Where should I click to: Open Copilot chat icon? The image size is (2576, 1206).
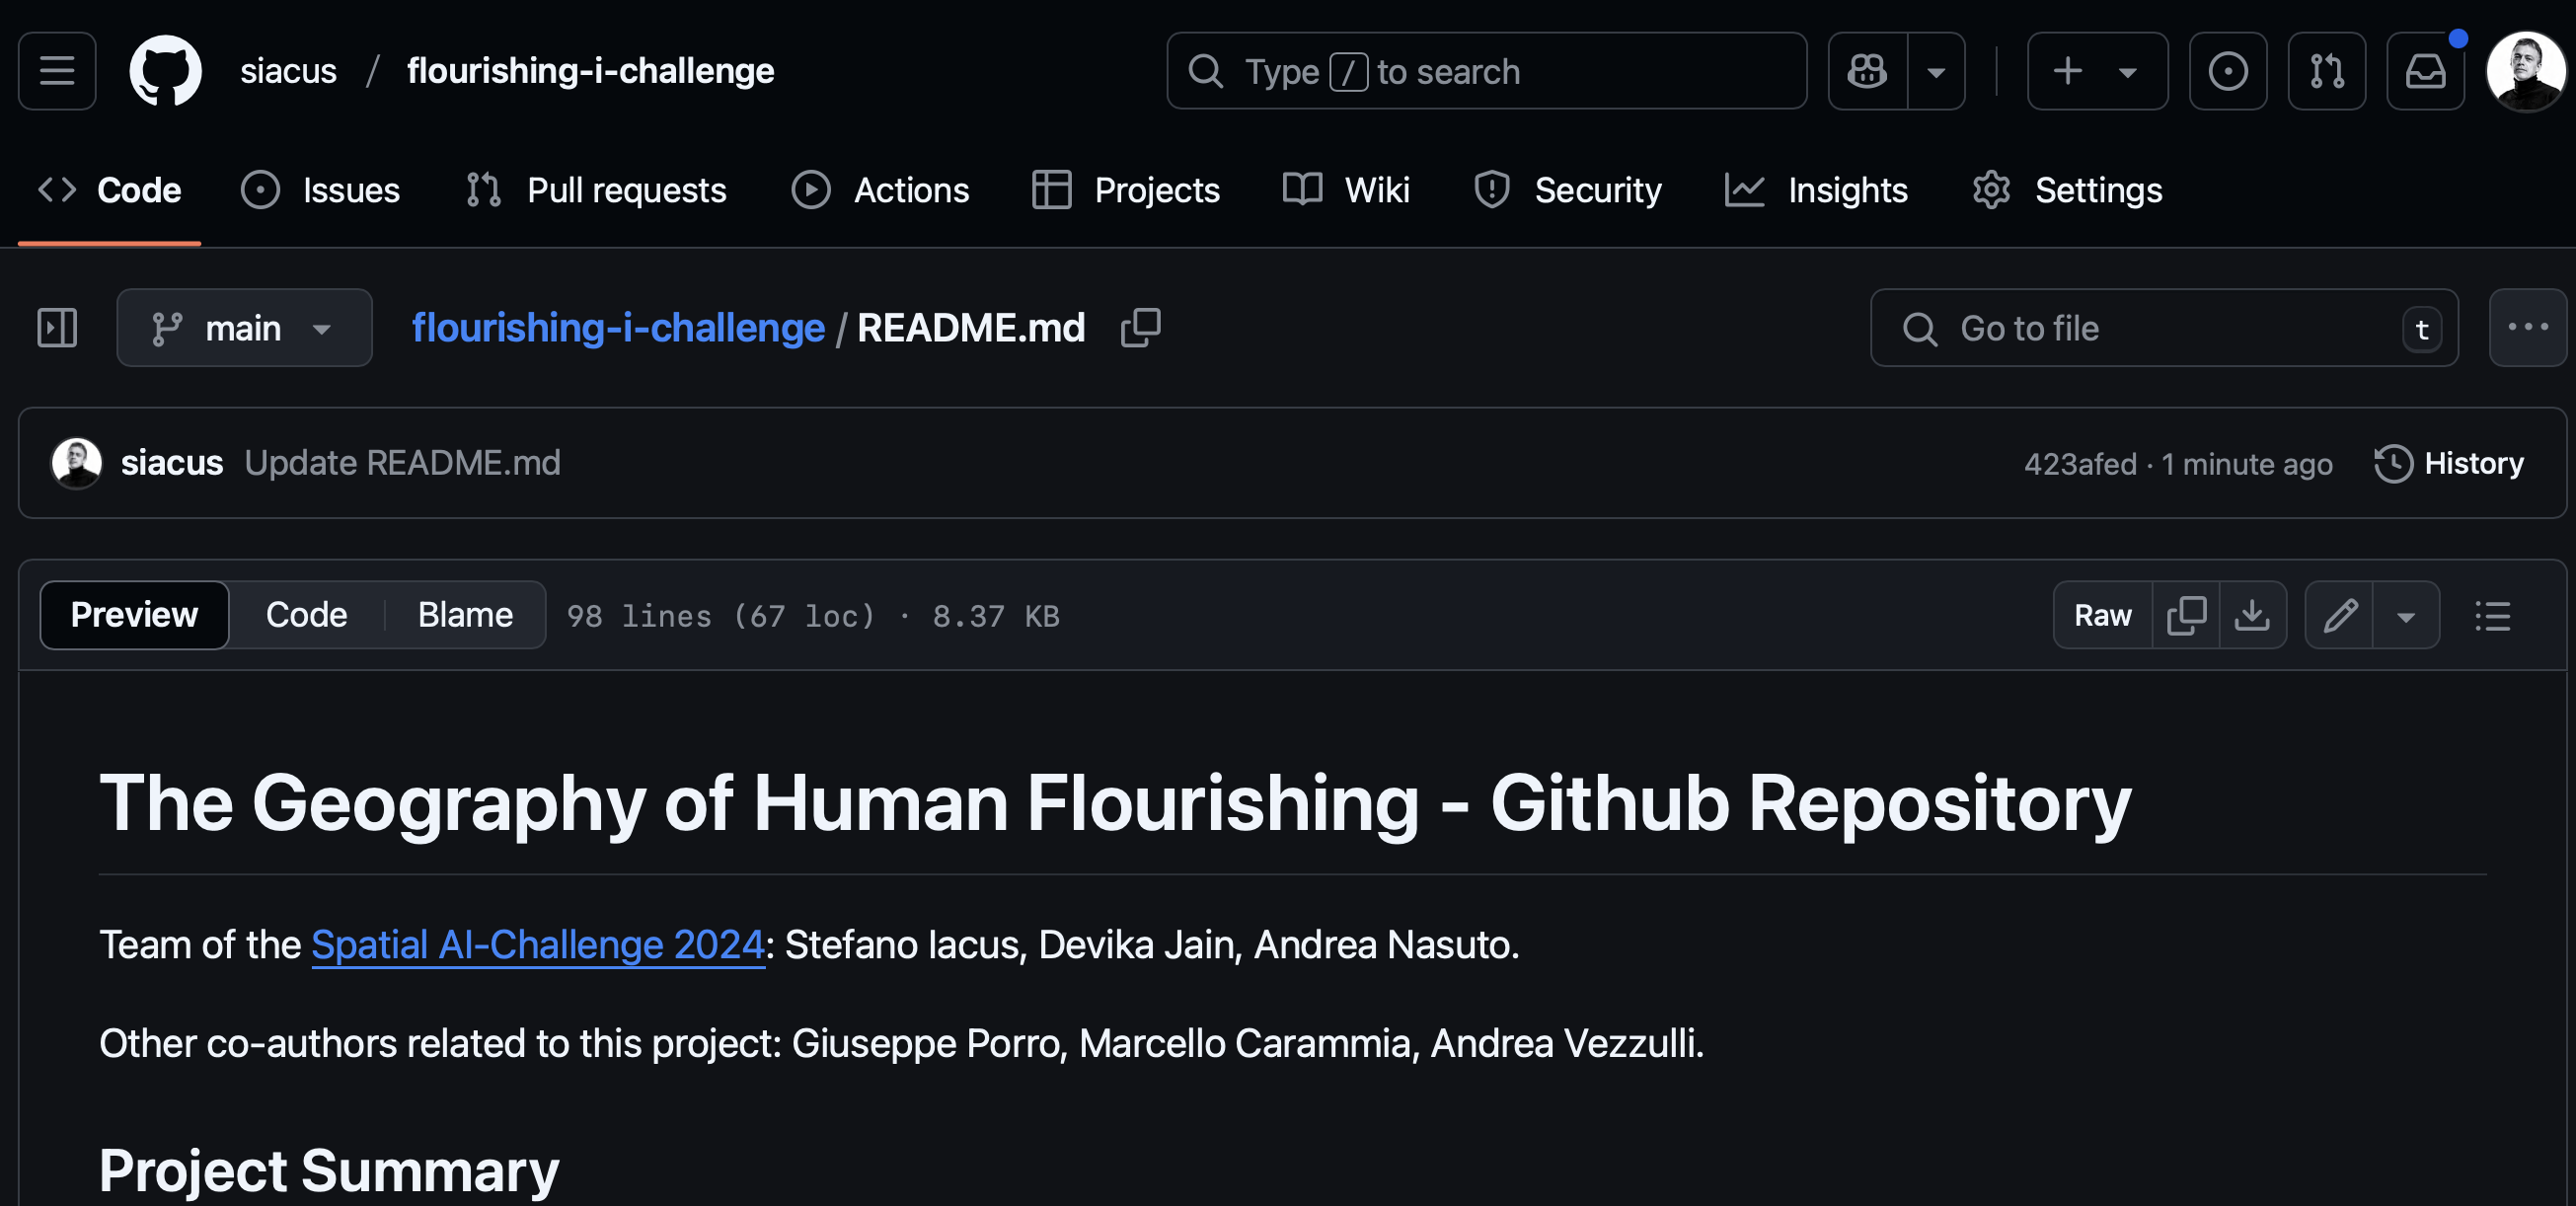click(x=1867, y=71)
